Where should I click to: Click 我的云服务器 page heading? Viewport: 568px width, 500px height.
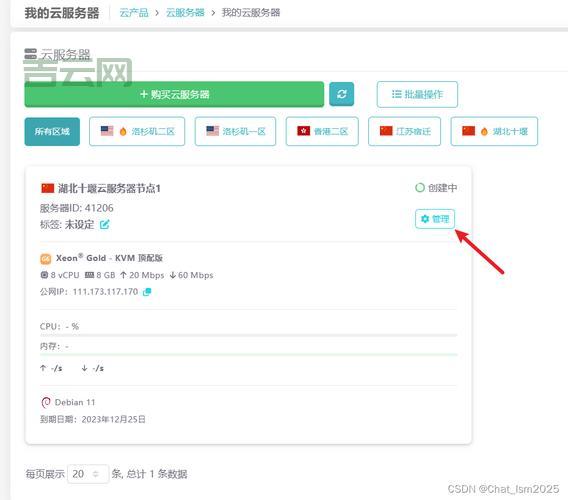(62, 13)
